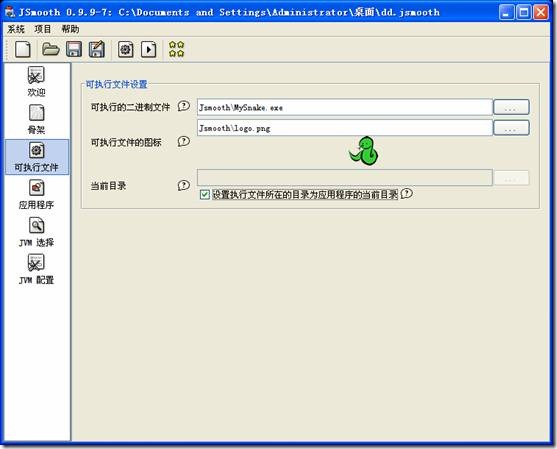Open the 项目 menu
The image size is (557, 449).
point(43,29)
